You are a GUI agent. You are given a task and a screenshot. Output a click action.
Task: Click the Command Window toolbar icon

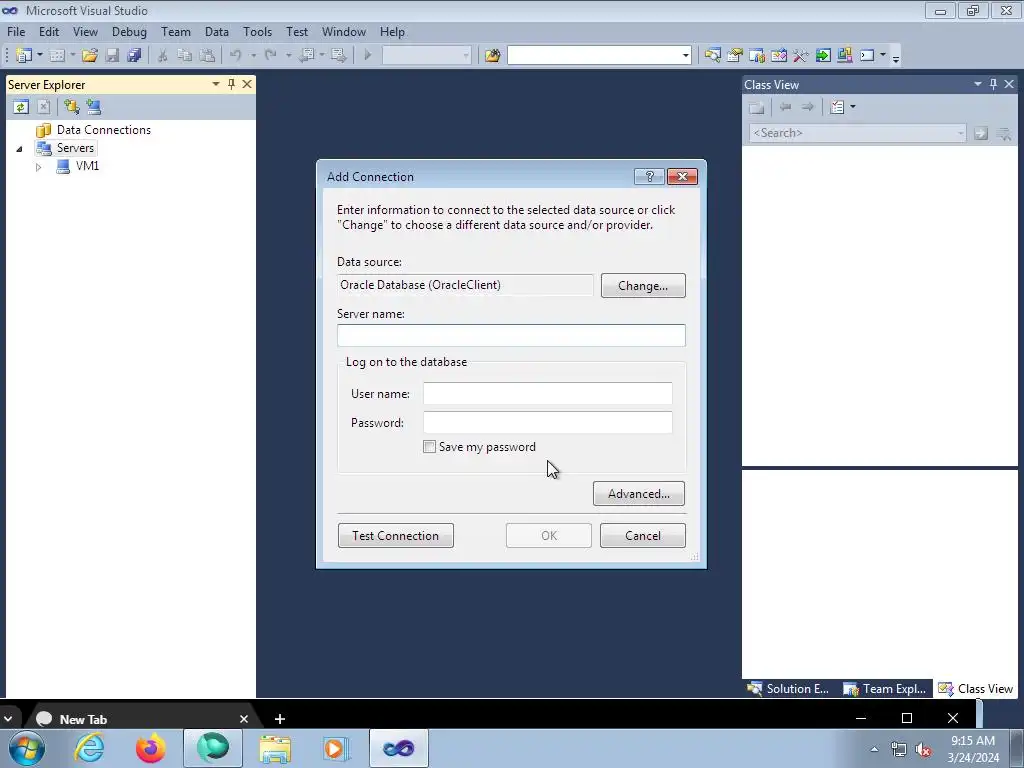pyautogui.click(x=867, y=56)
